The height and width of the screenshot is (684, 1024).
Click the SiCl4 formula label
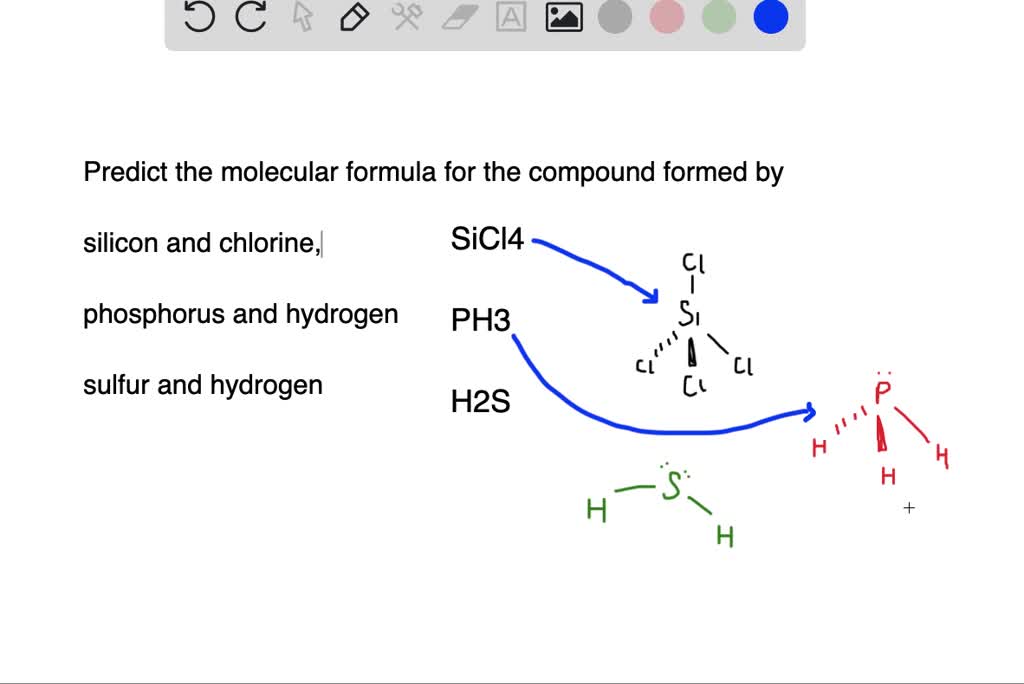click(487, 240)
